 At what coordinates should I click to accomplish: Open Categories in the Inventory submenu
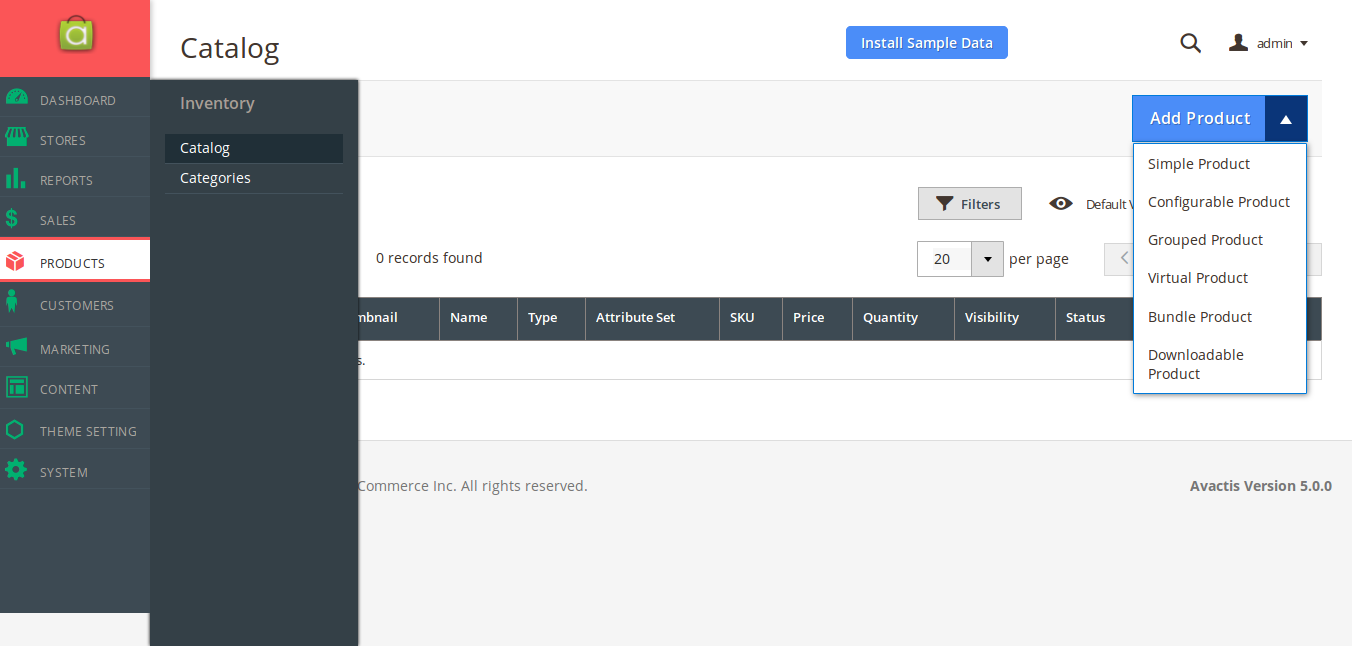tap(254, 178)
